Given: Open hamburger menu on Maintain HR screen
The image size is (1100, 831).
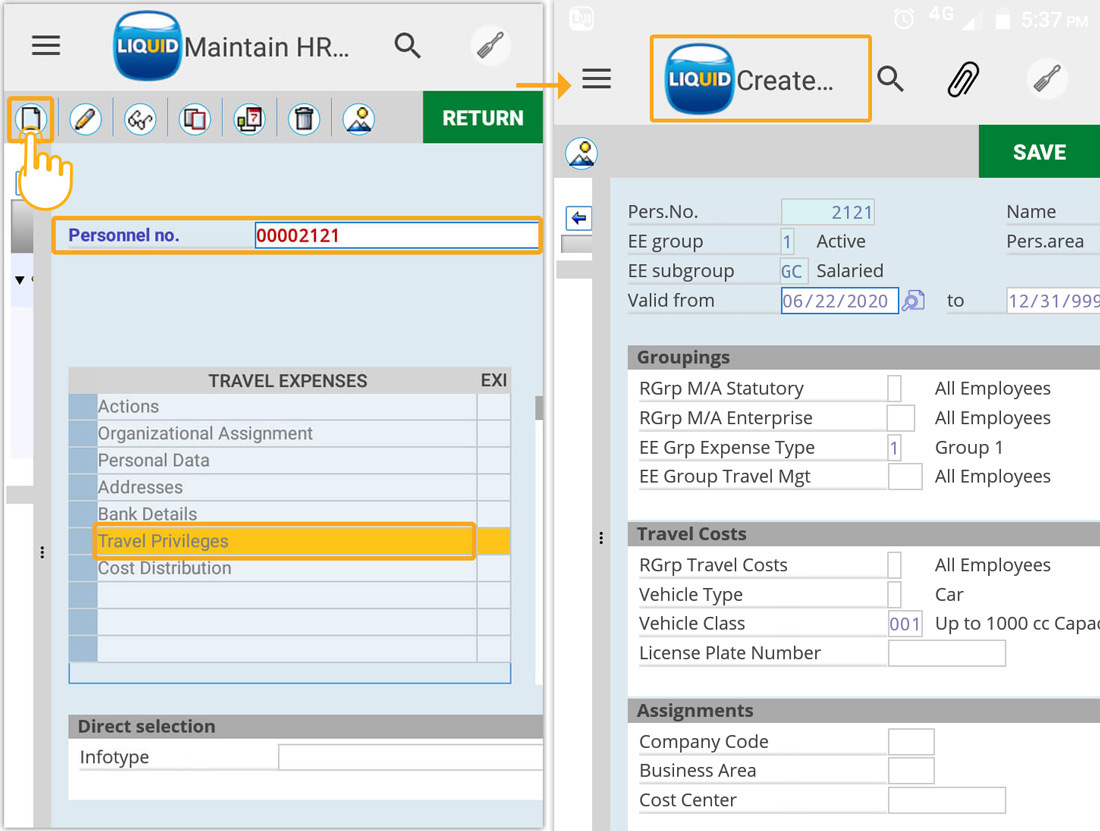Looking at the screenshot, I should (x=46, y=46).
